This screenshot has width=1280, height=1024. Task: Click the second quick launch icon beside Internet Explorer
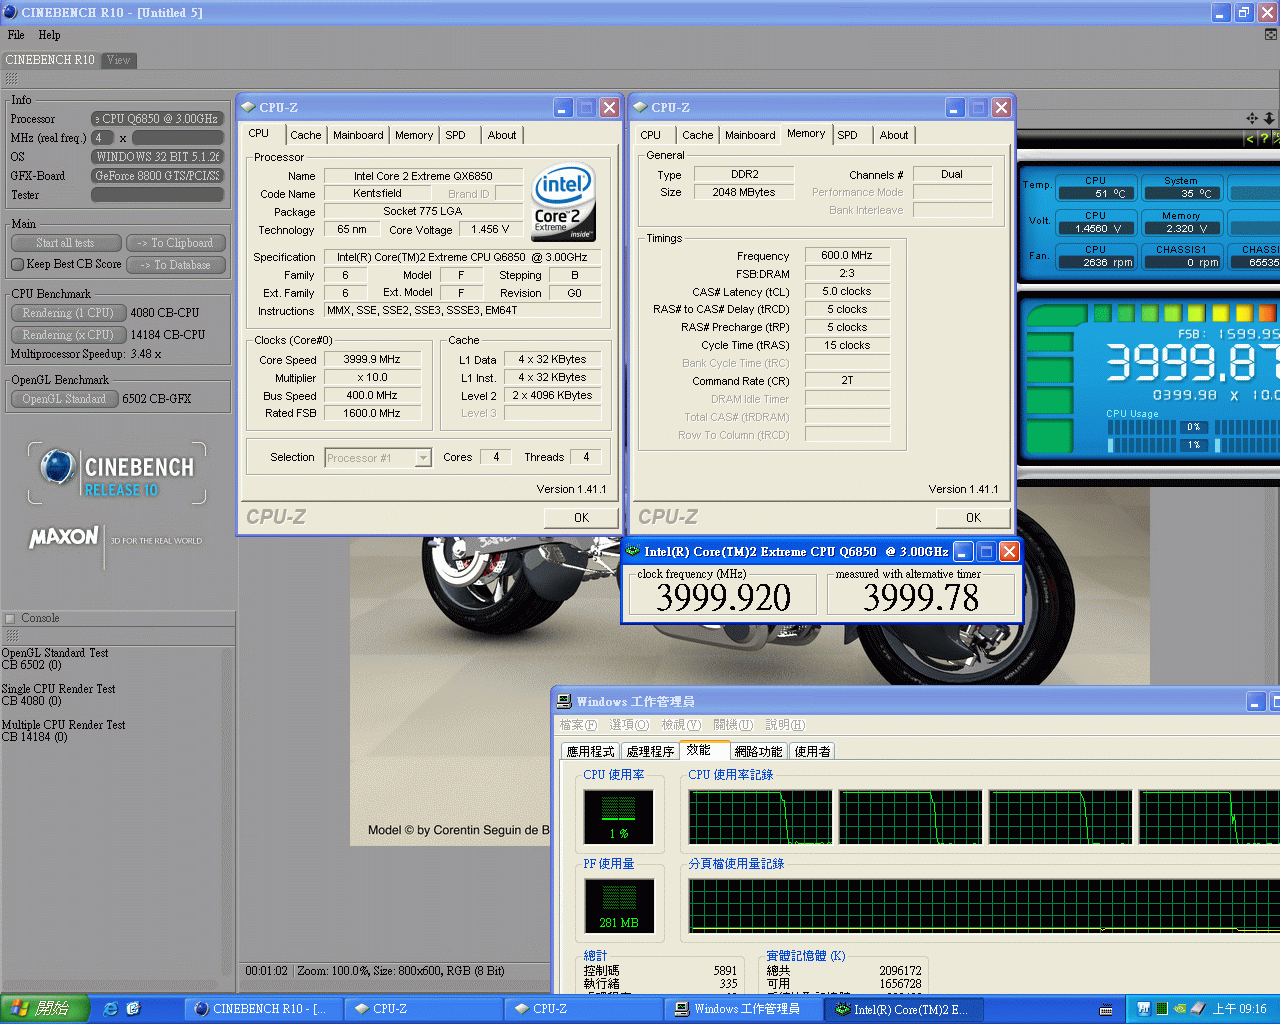click(x=133, y=1009)
